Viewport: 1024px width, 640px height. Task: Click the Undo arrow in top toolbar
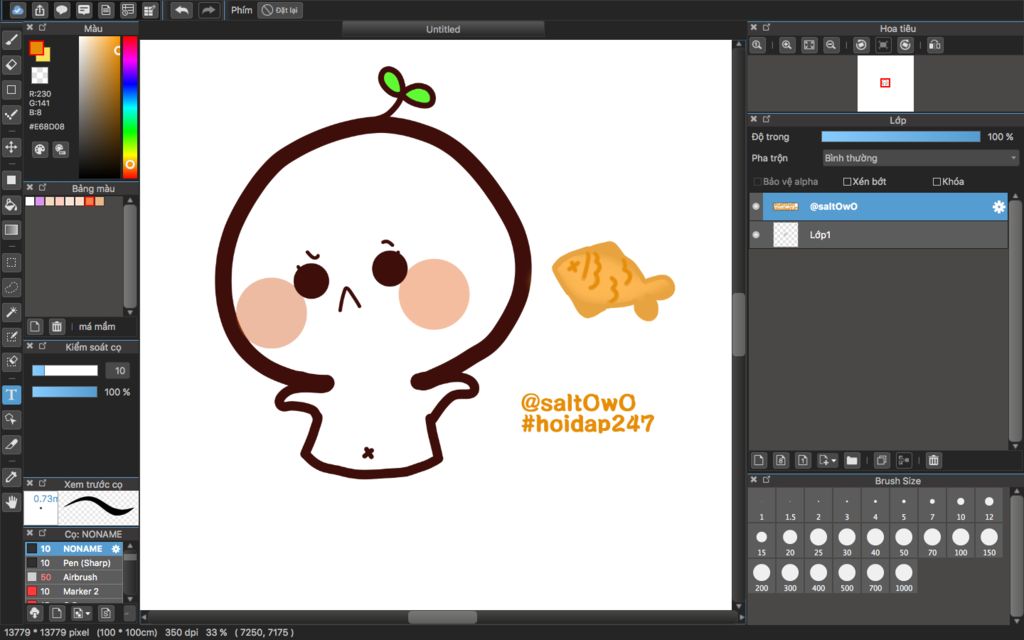click(182, 10)
